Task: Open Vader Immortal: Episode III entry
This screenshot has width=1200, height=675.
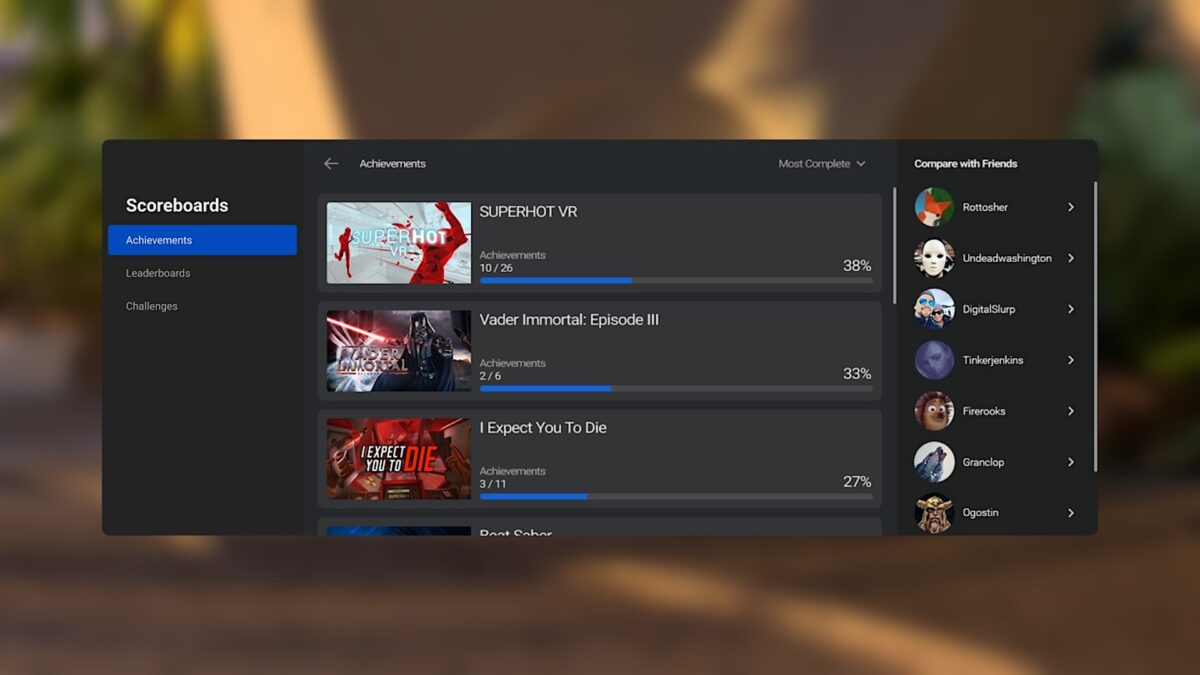Action: point(569,320)
